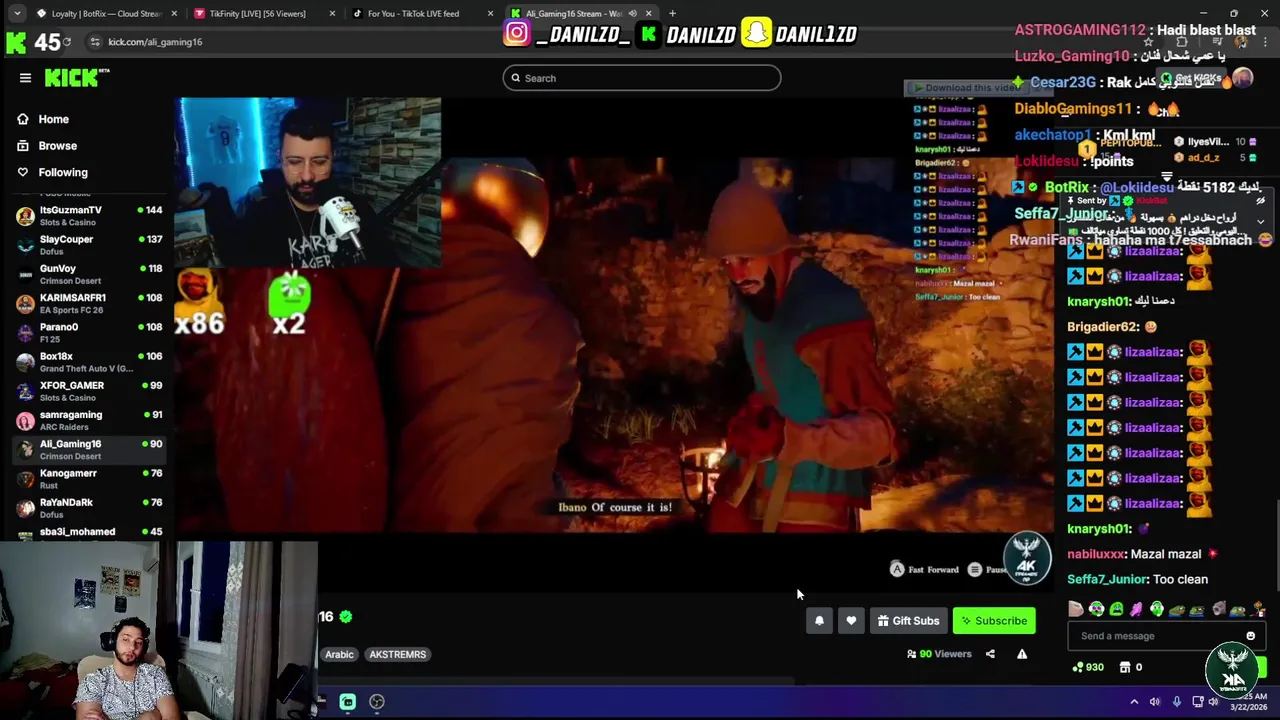Open the round gray taskbar app
This screenshot has height=720, width=1280.
377,702
